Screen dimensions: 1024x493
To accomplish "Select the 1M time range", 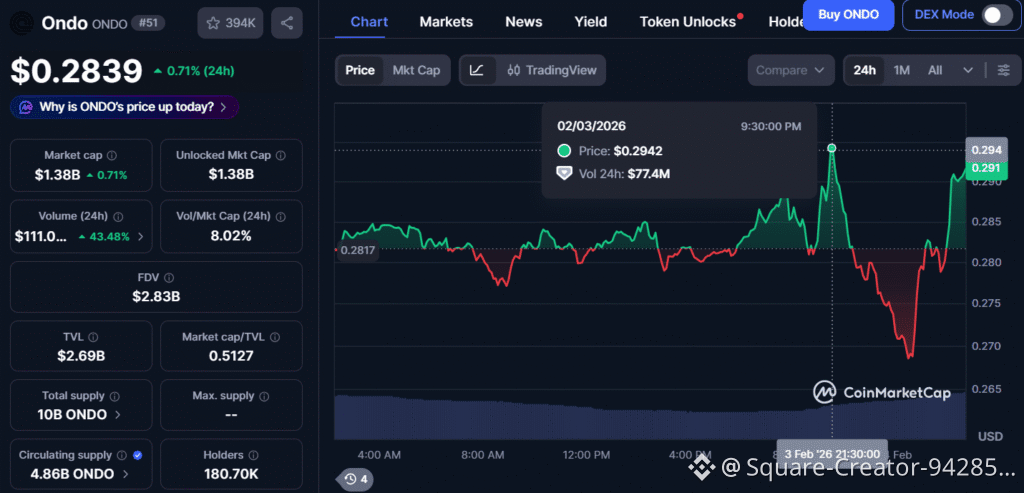I will [902, 70].
